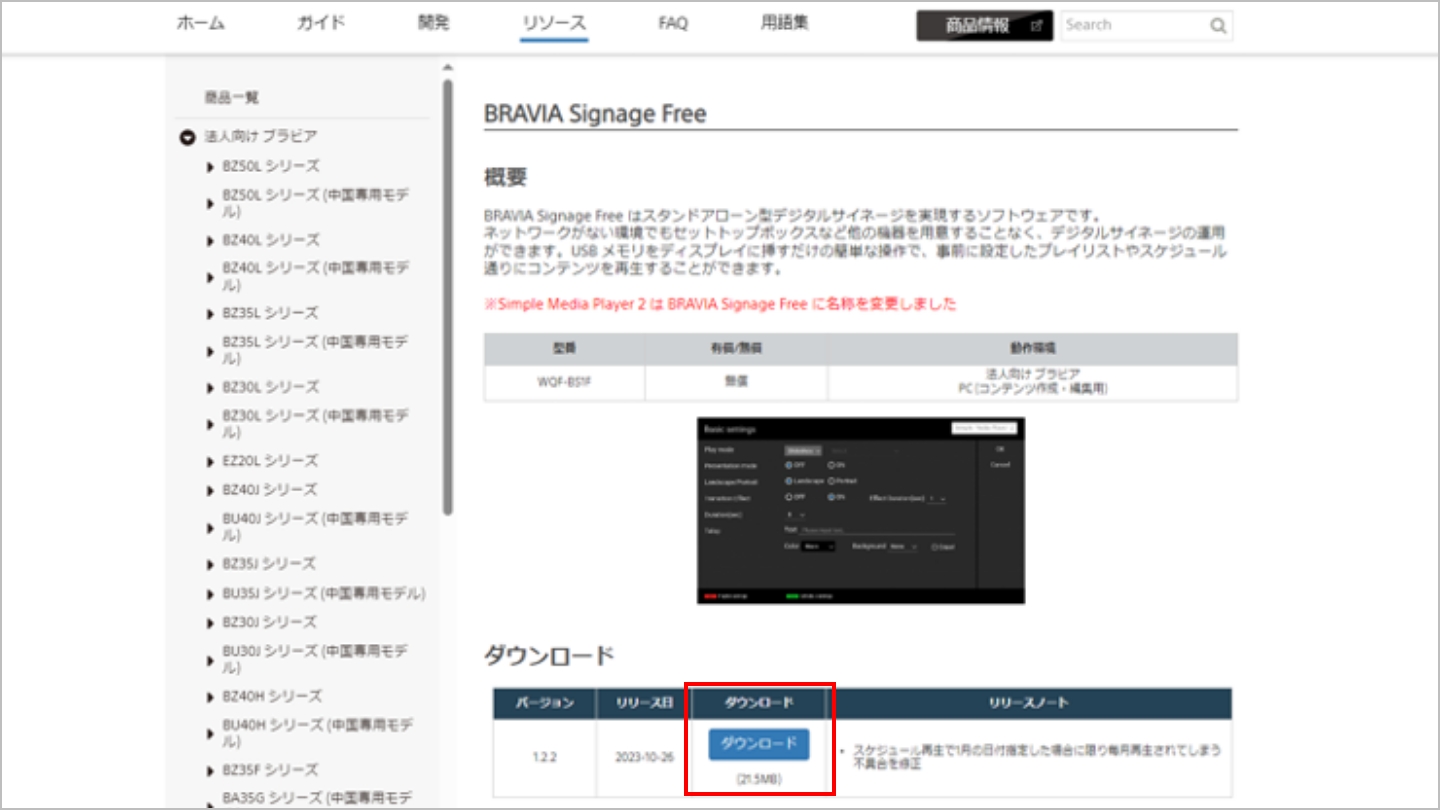The width and height of the screenshot is (1440, 810).
Task: Select the リソース navigation tab
Action: (554, 24)
